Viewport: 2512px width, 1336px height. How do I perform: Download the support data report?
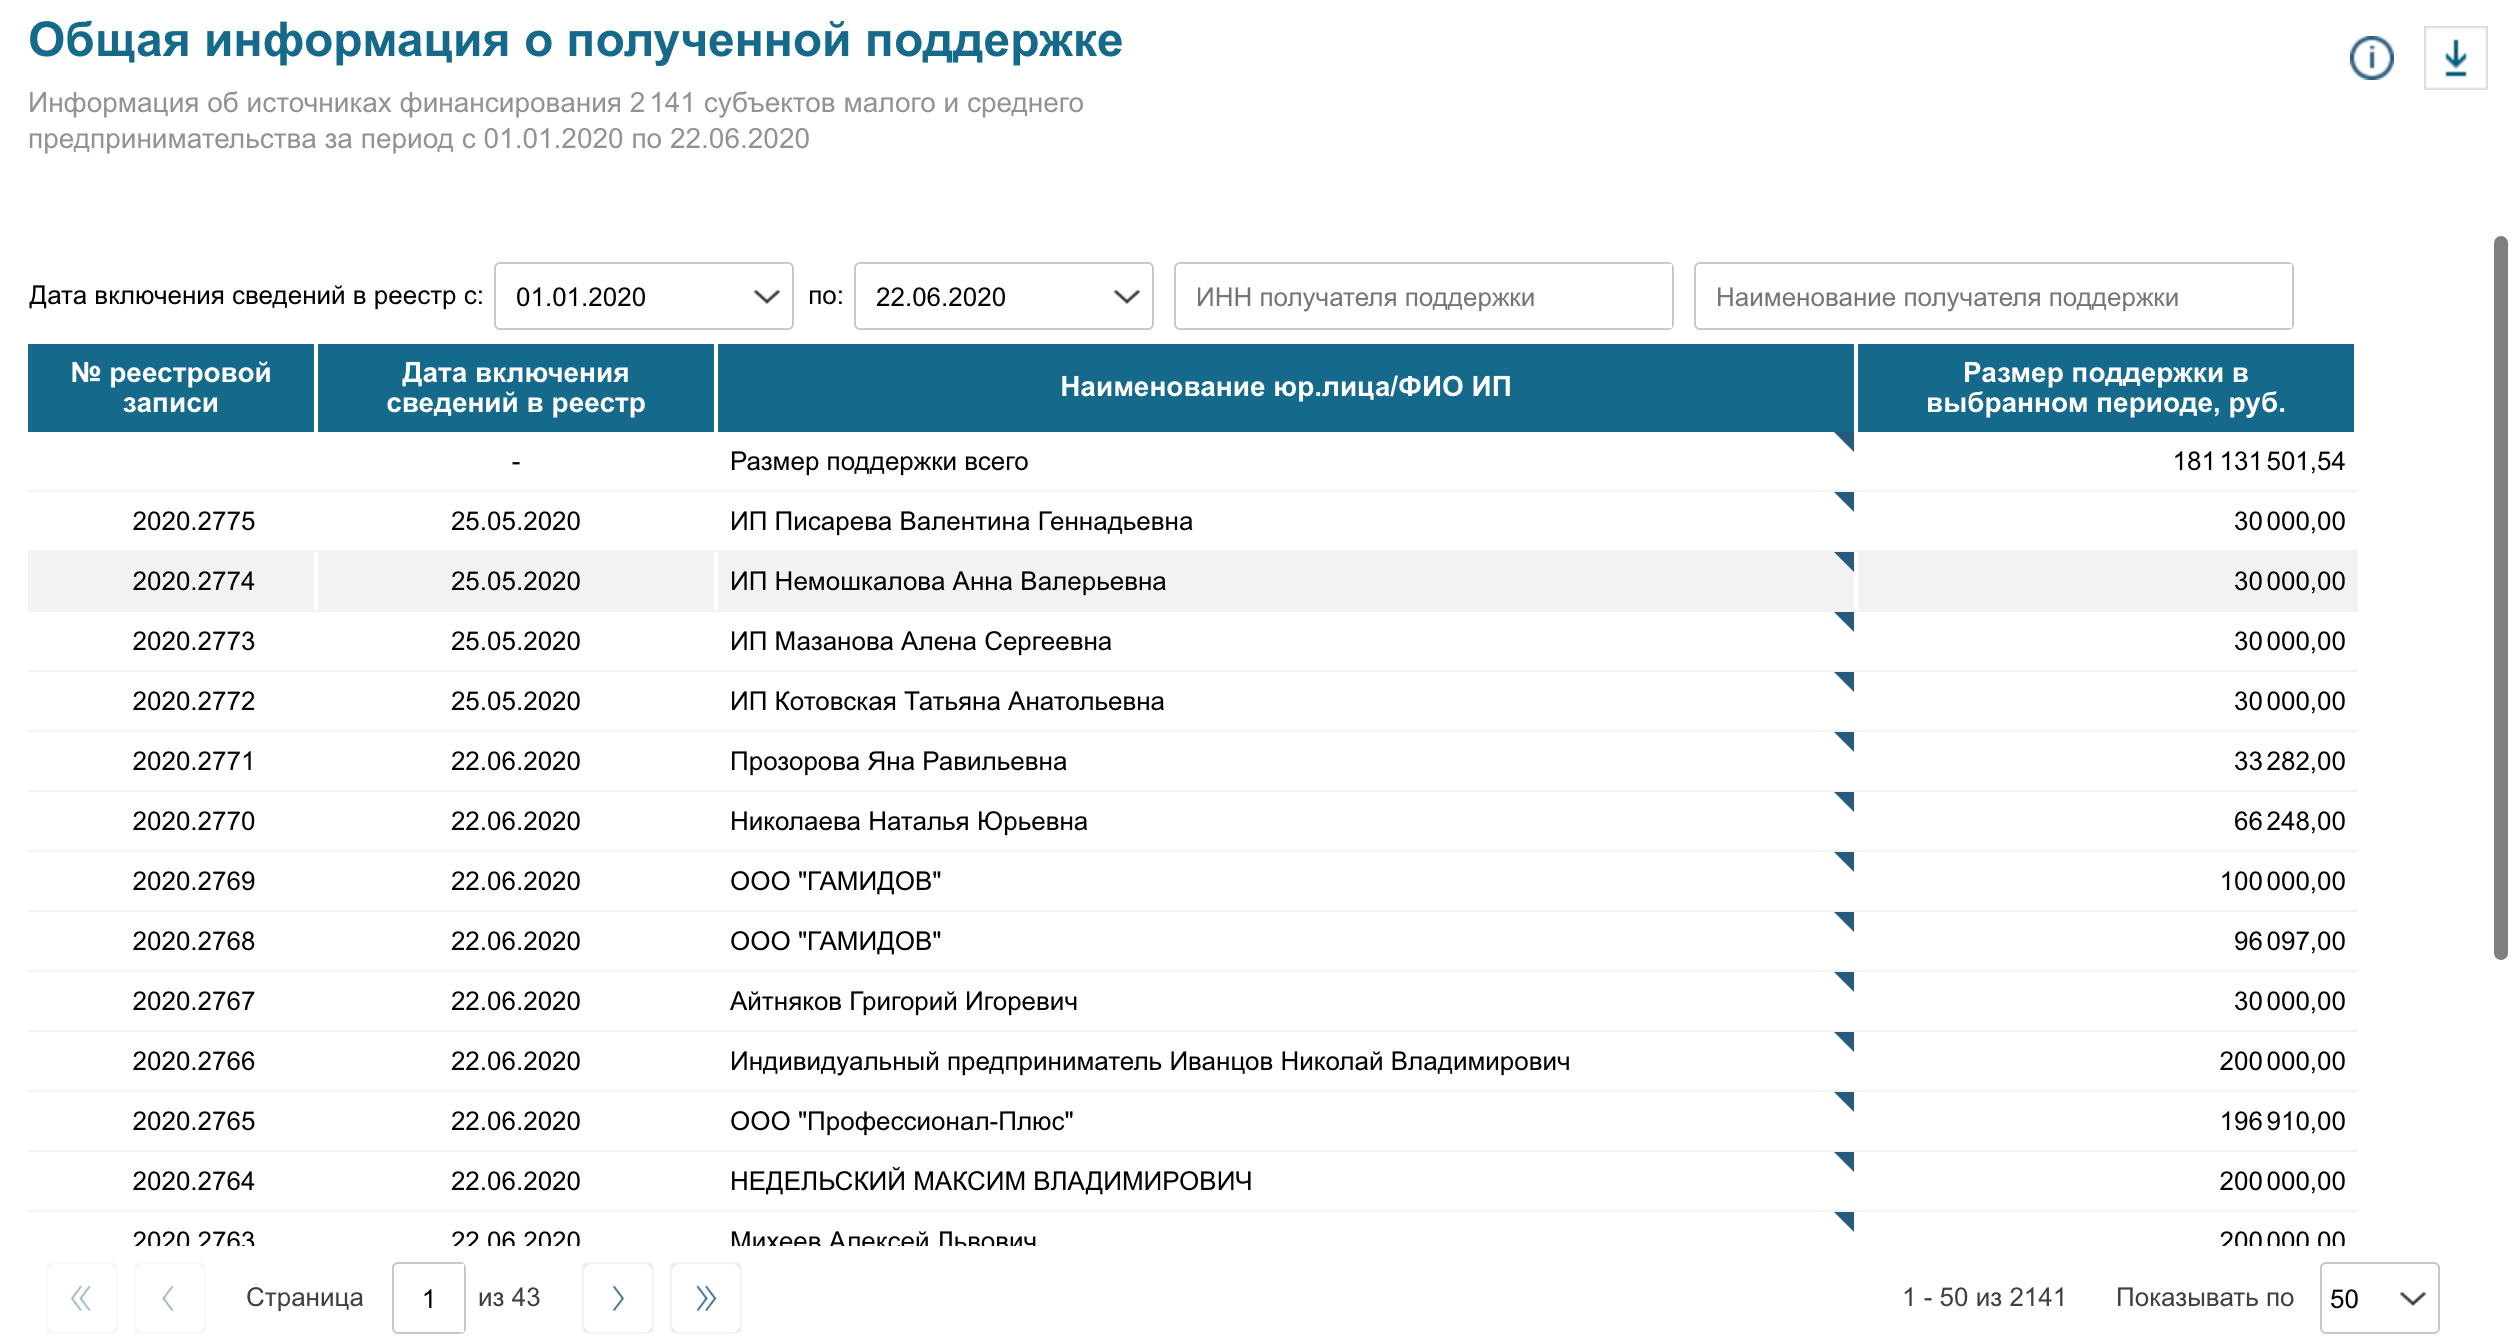[x=2455, y=58]
